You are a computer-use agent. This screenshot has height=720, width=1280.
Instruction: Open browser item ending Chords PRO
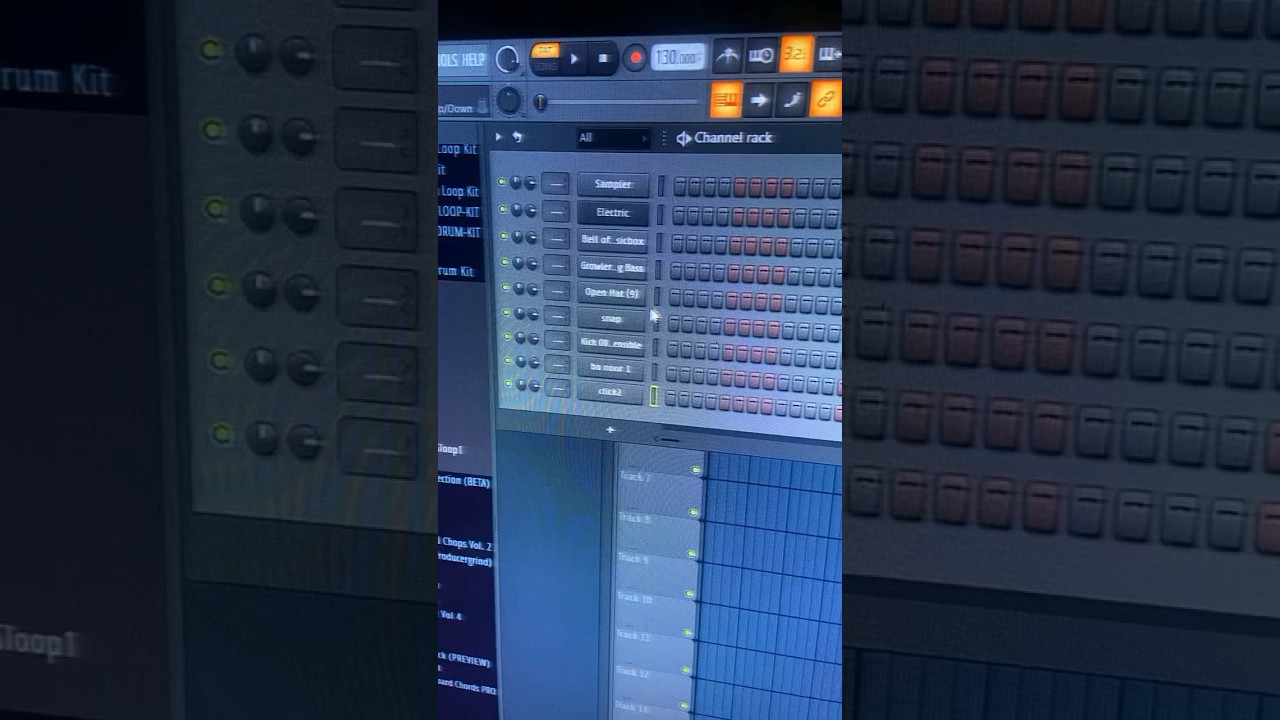point(466,689)
